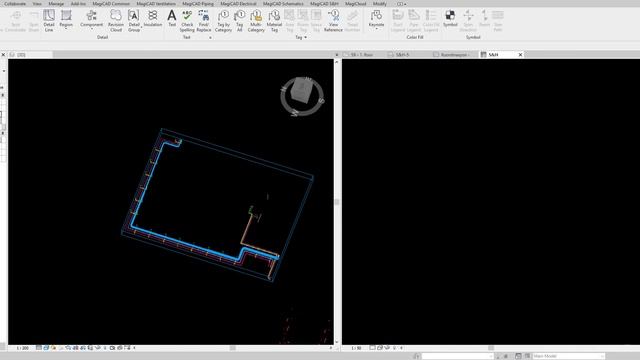Select the Insulation tool

pos(153,19)
